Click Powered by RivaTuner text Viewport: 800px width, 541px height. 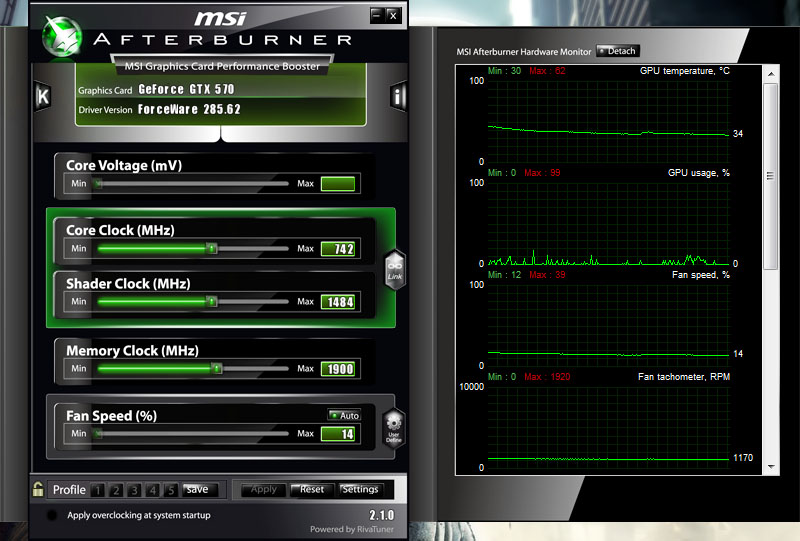(x=352, y=529)
